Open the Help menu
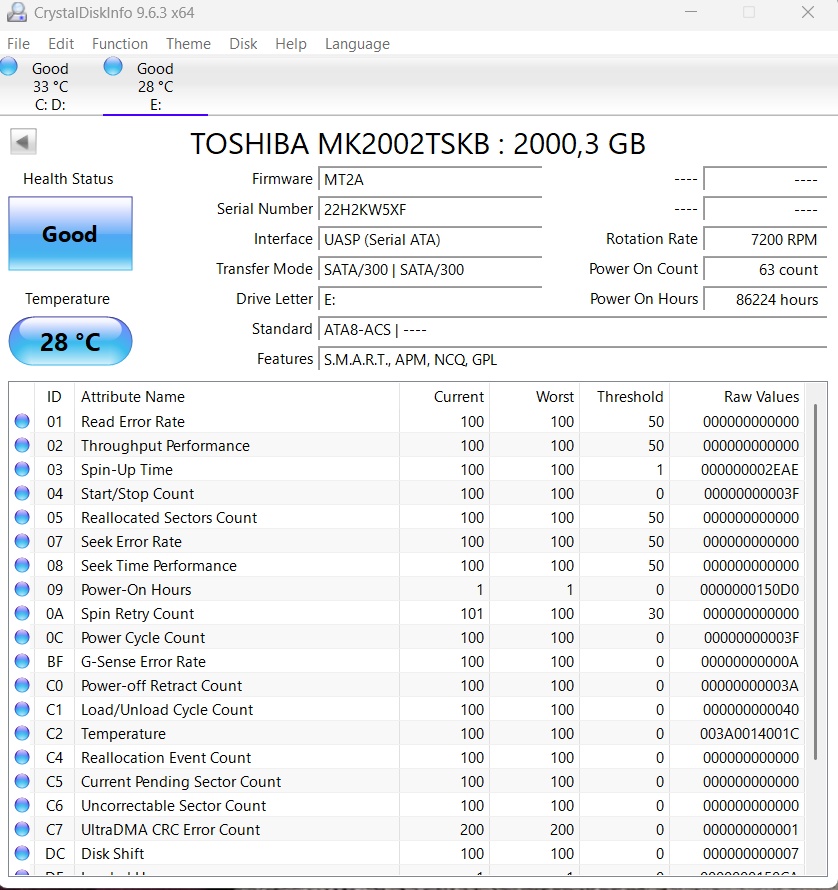Viewport: 838px width, 890px height. [x=290, y=44]
